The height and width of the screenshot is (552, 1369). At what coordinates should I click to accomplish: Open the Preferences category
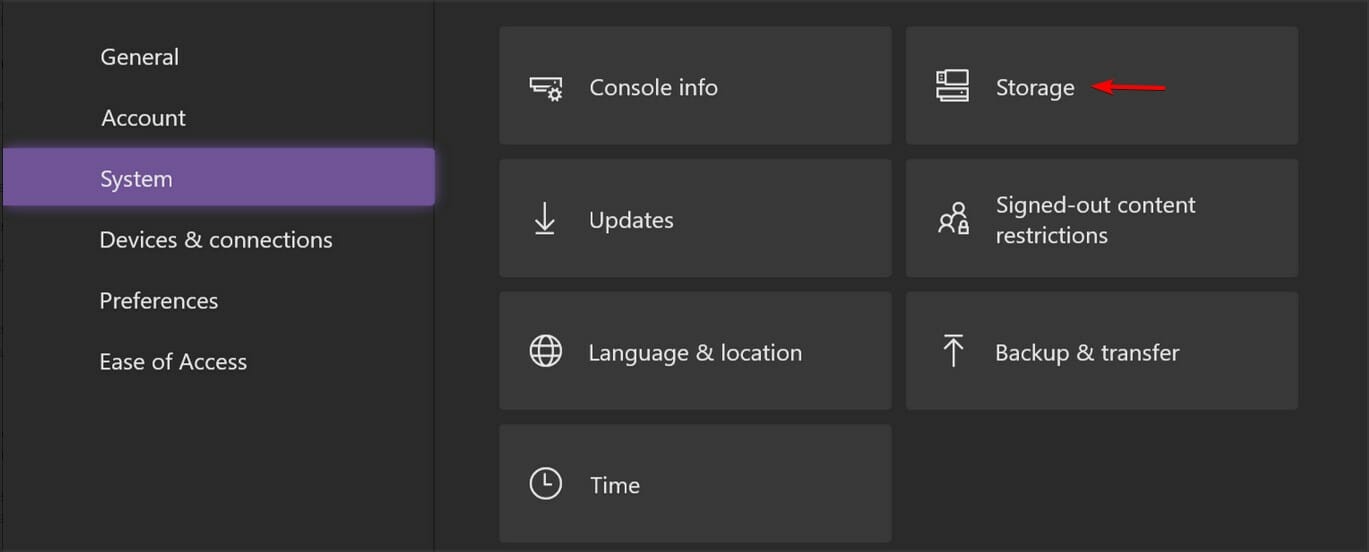click(x=159, y=301)
